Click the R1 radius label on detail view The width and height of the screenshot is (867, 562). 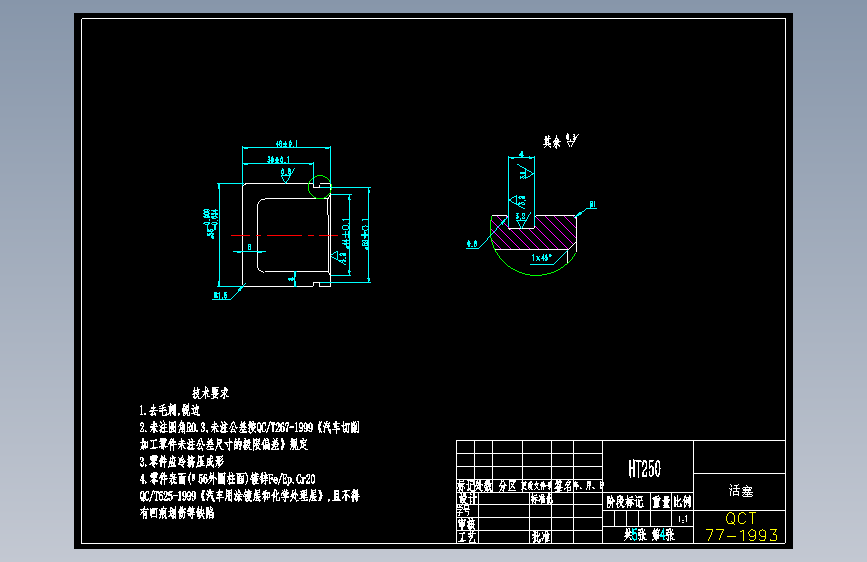point(592,205)
